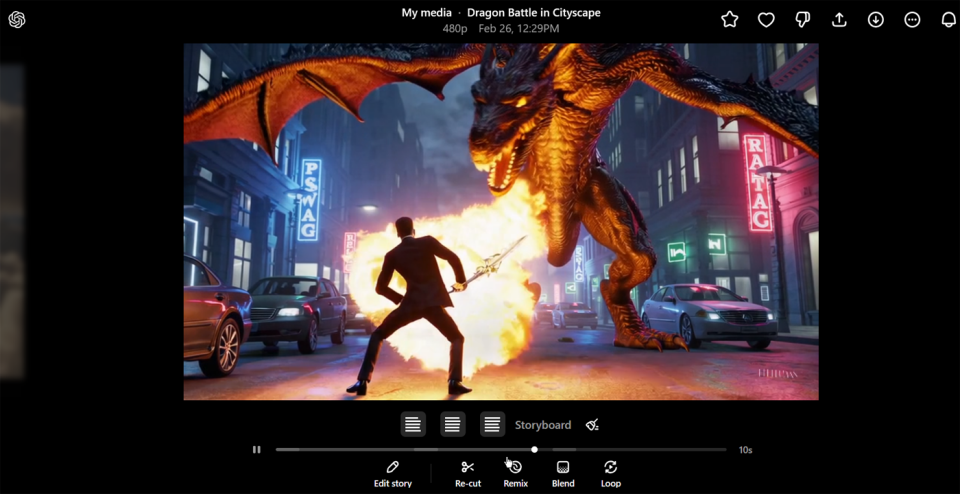Open the Re-cut scissors tool

[468, 474]
